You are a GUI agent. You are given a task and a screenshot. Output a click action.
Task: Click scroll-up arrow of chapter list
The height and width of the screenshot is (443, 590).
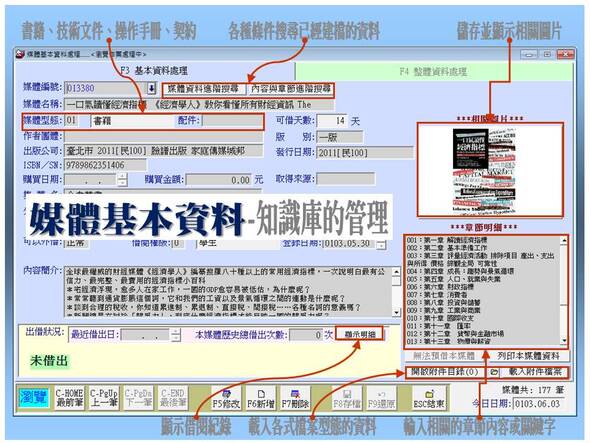[564, 240]
